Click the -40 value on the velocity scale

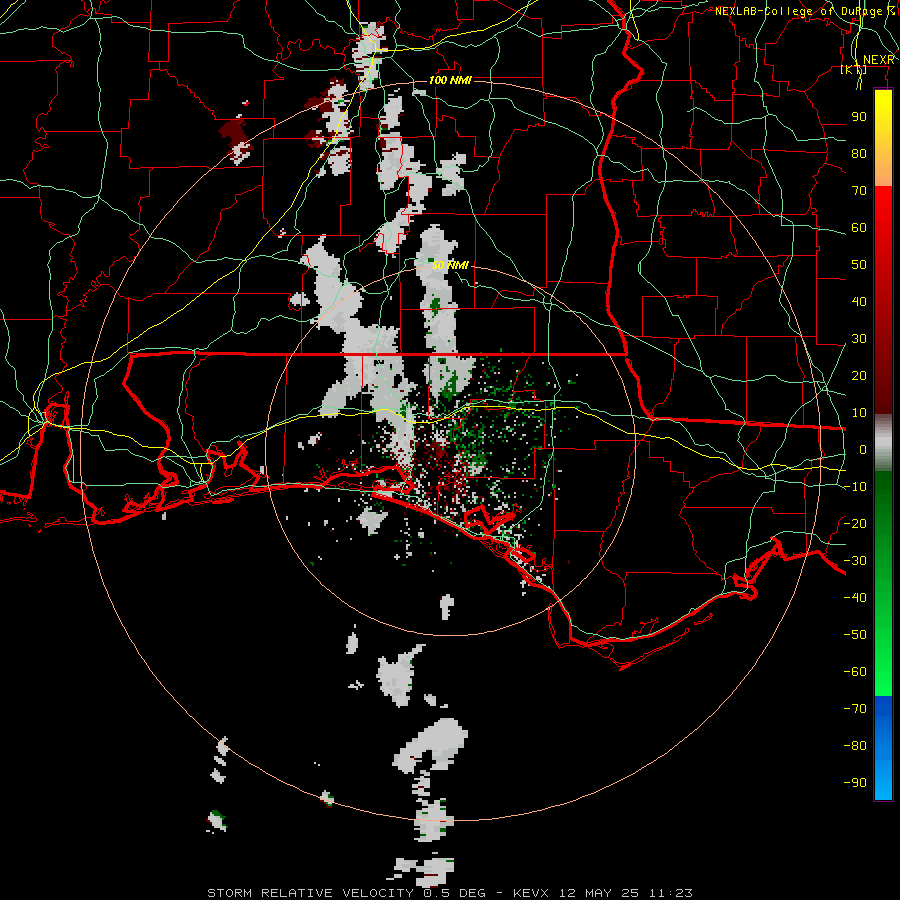[x=855, y=598]
